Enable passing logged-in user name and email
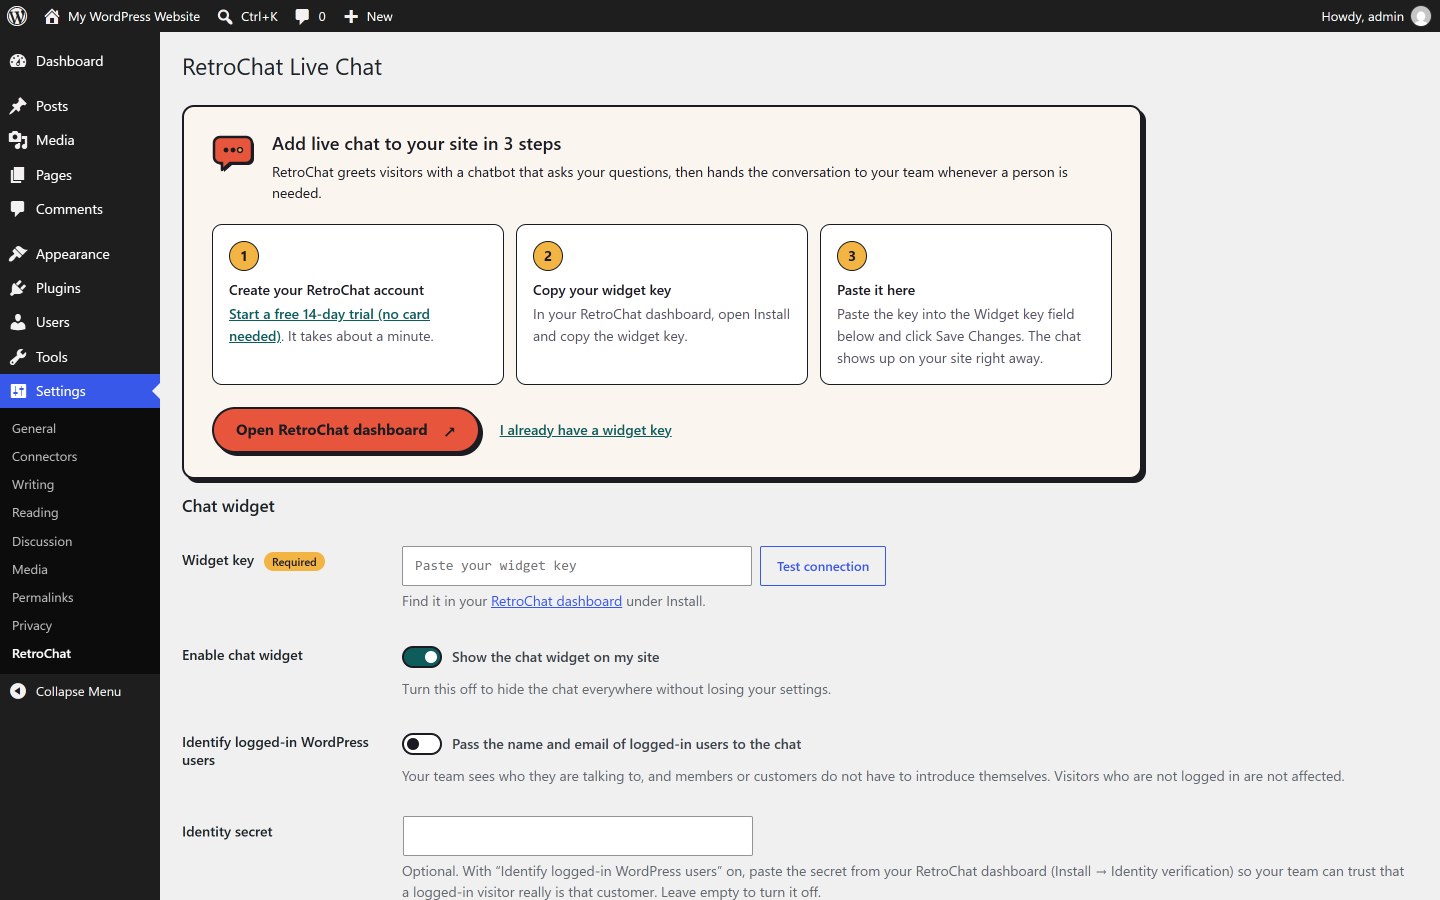The image size is (1440, 900). click(422, 744)
